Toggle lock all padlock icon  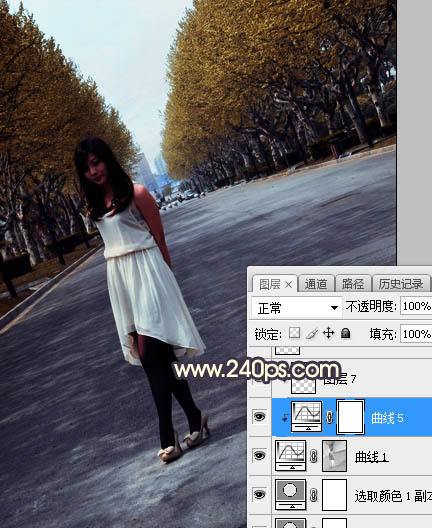345,333
